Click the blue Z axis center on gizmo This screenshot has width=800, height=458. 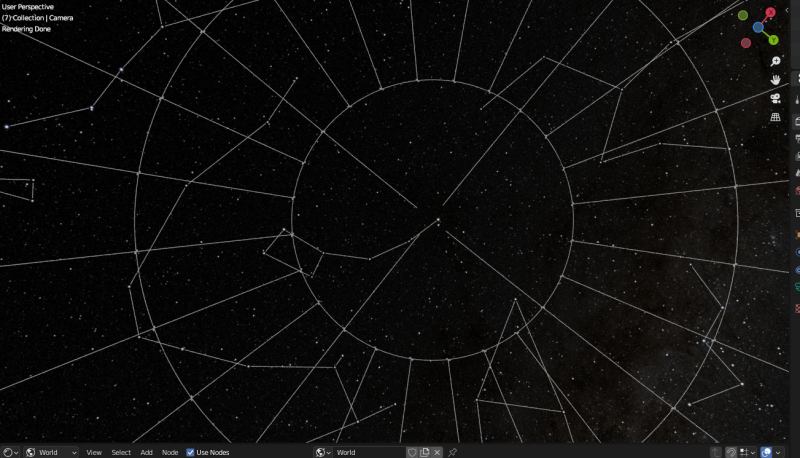[x=759, y=28]
